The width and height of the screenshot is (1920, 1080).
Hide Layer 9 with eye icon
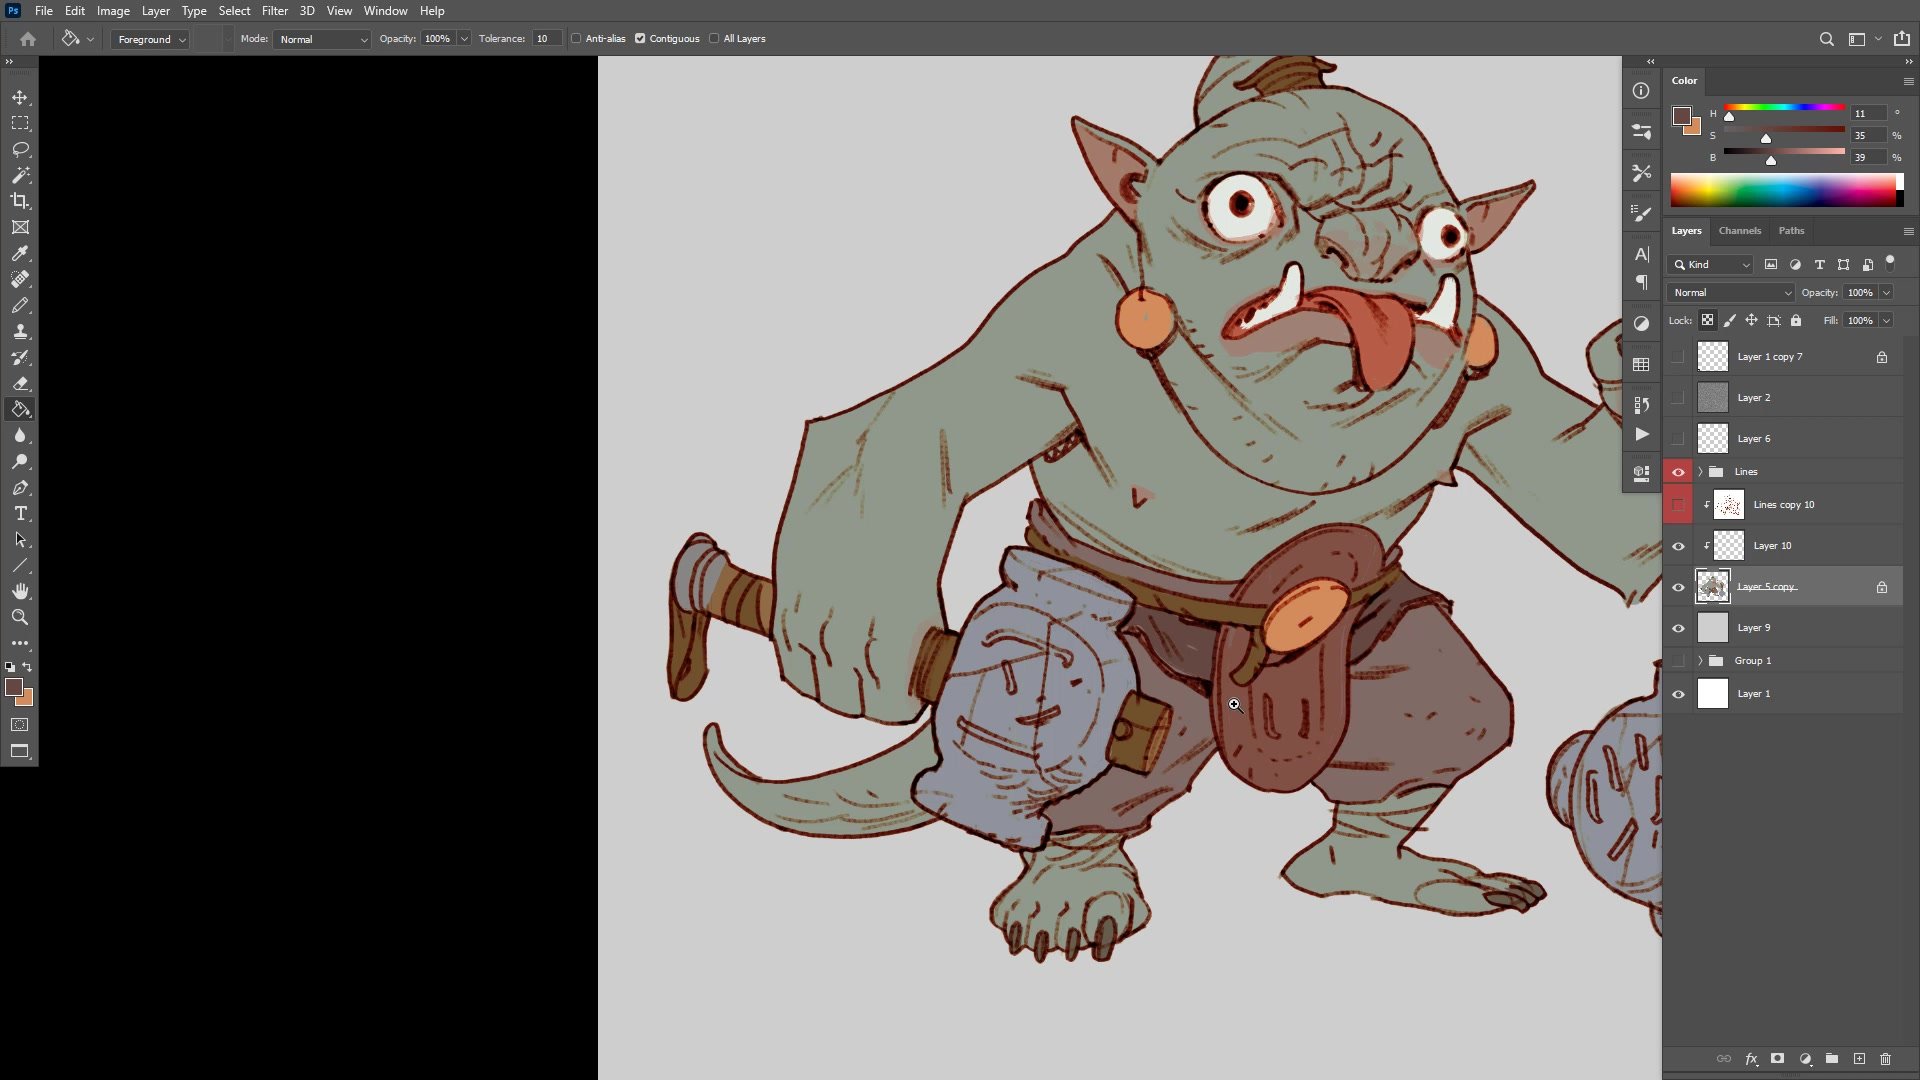click(x=1679, y=628)
